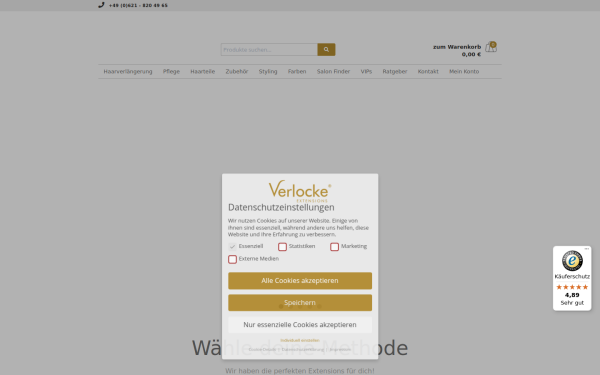The image size is (600, 375).
Task: Click zum Warenkorb link
Action: (457, 47)
